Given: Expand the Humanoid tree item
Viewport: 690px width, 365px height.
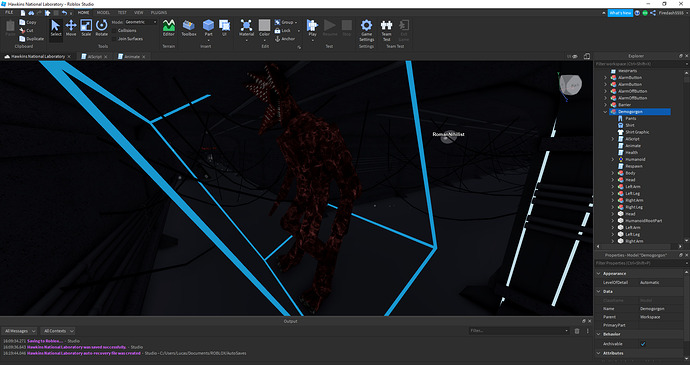Looking at the screenshot, I should (613, 159).
